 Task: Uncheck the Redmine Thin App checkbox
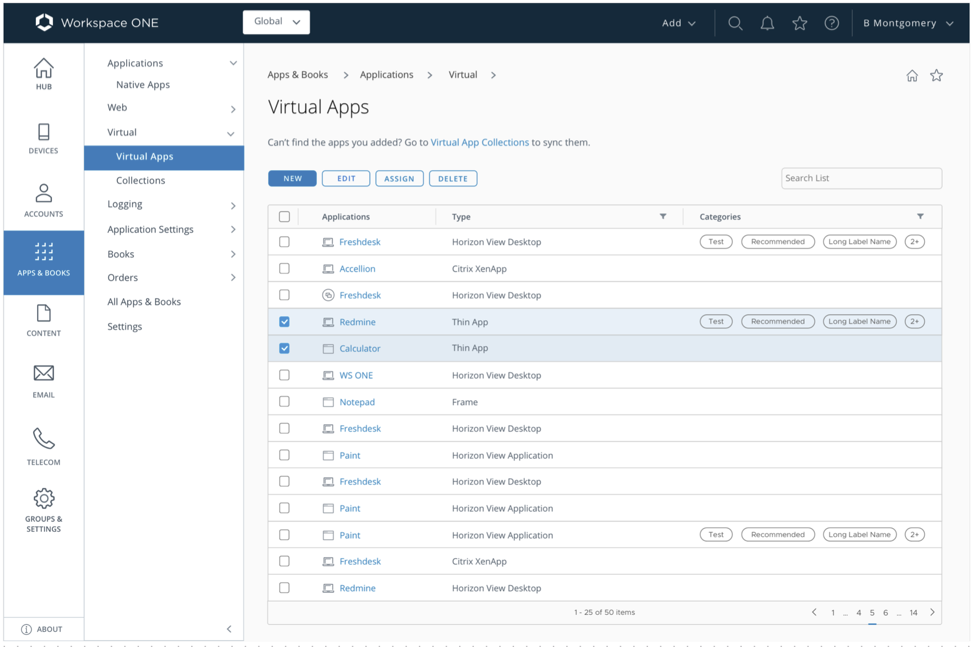point(284,321)
